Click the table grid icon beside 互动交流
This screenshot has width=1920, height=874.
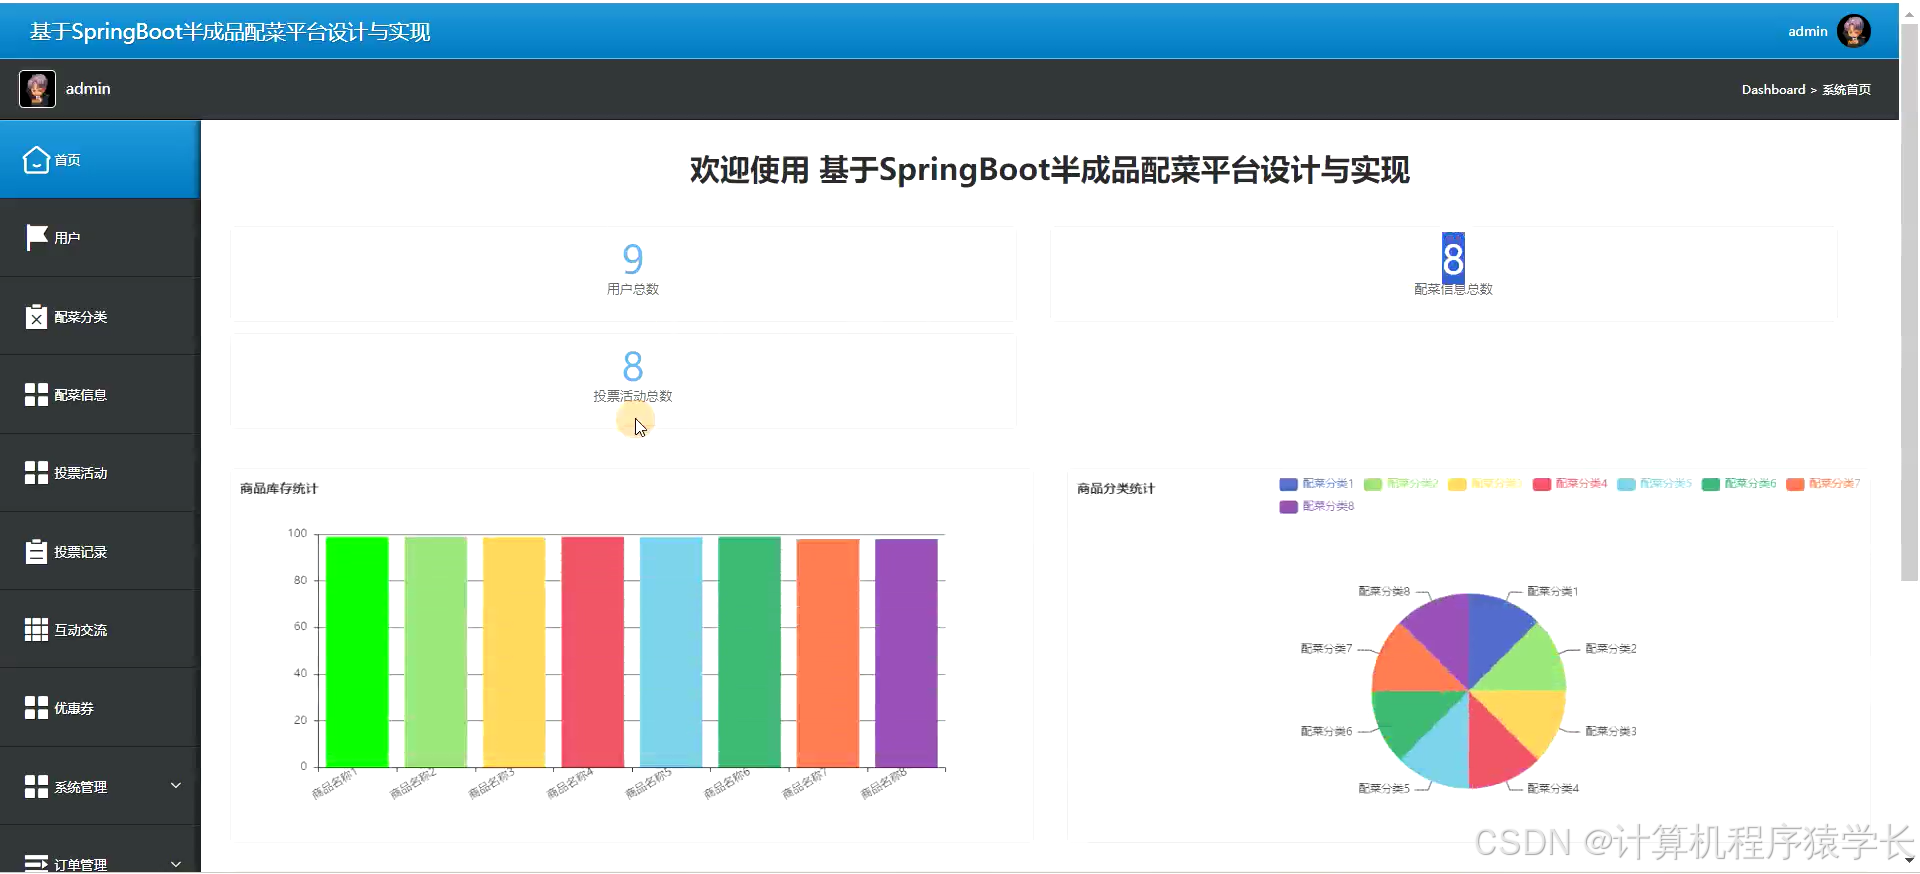pyautogui.click(x=36, y=630)
